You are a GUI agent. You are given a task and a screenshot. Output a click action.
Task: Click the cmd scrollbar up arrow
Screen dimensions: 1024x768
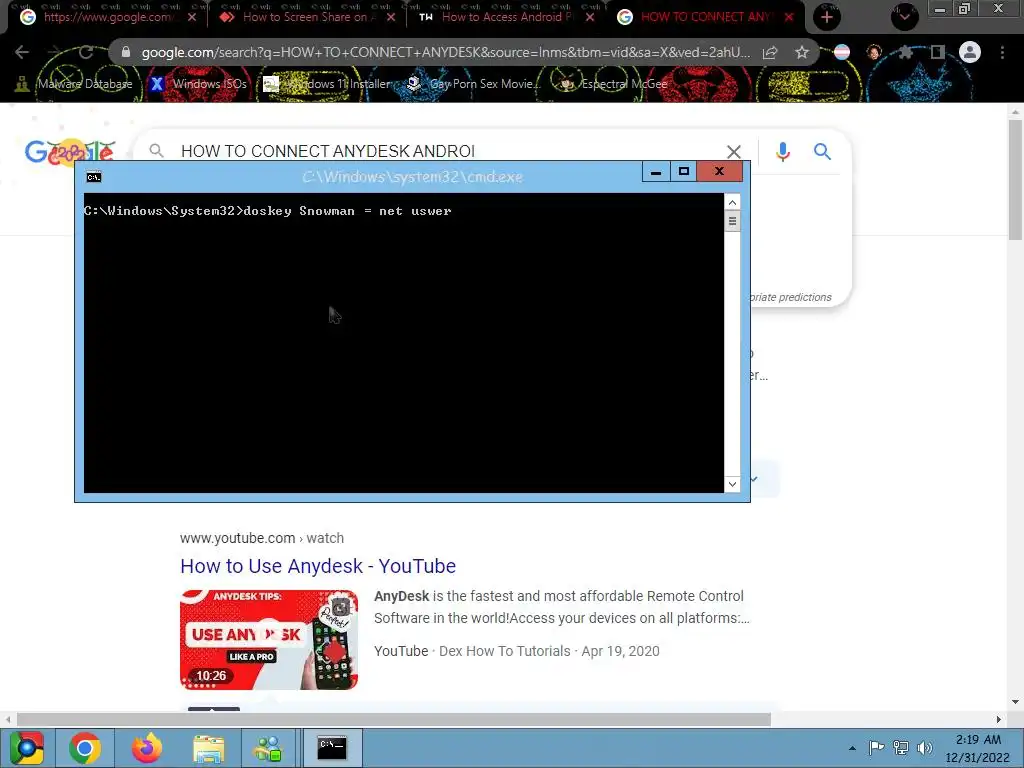732,202
